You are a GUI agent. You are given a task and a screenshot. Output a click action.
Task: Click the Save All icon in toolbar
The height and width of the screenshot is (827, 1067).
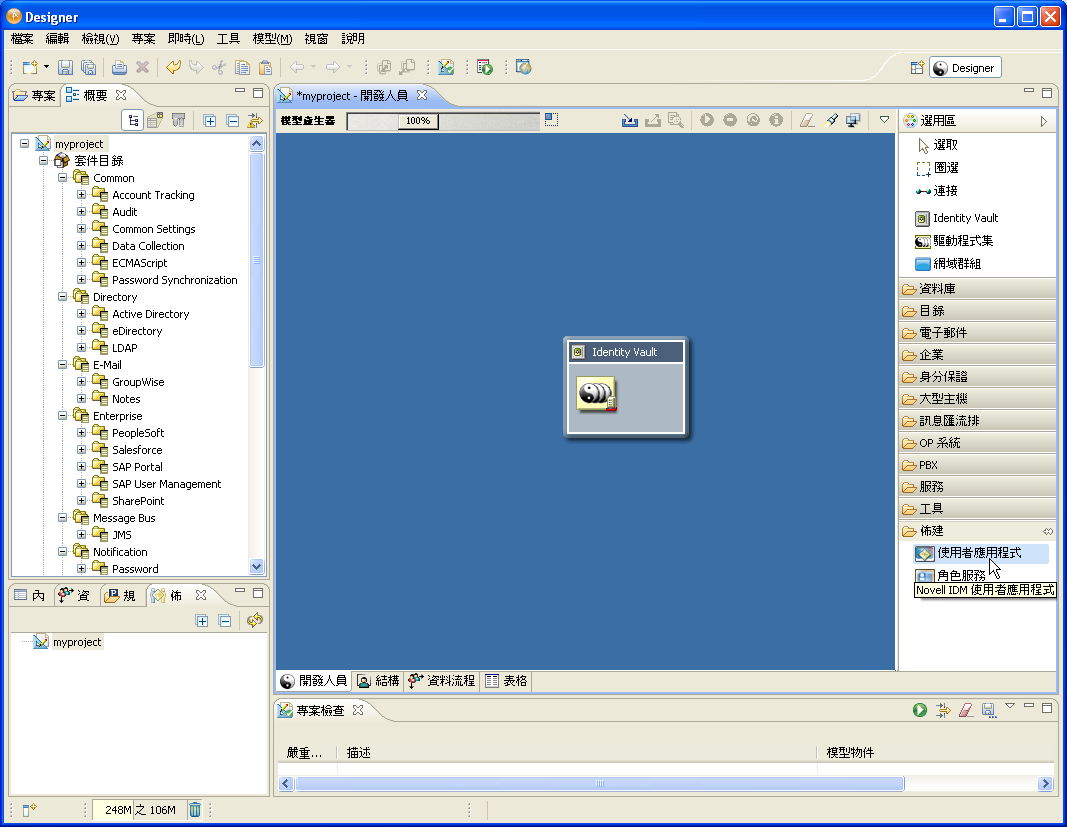[x=88, y=67]
